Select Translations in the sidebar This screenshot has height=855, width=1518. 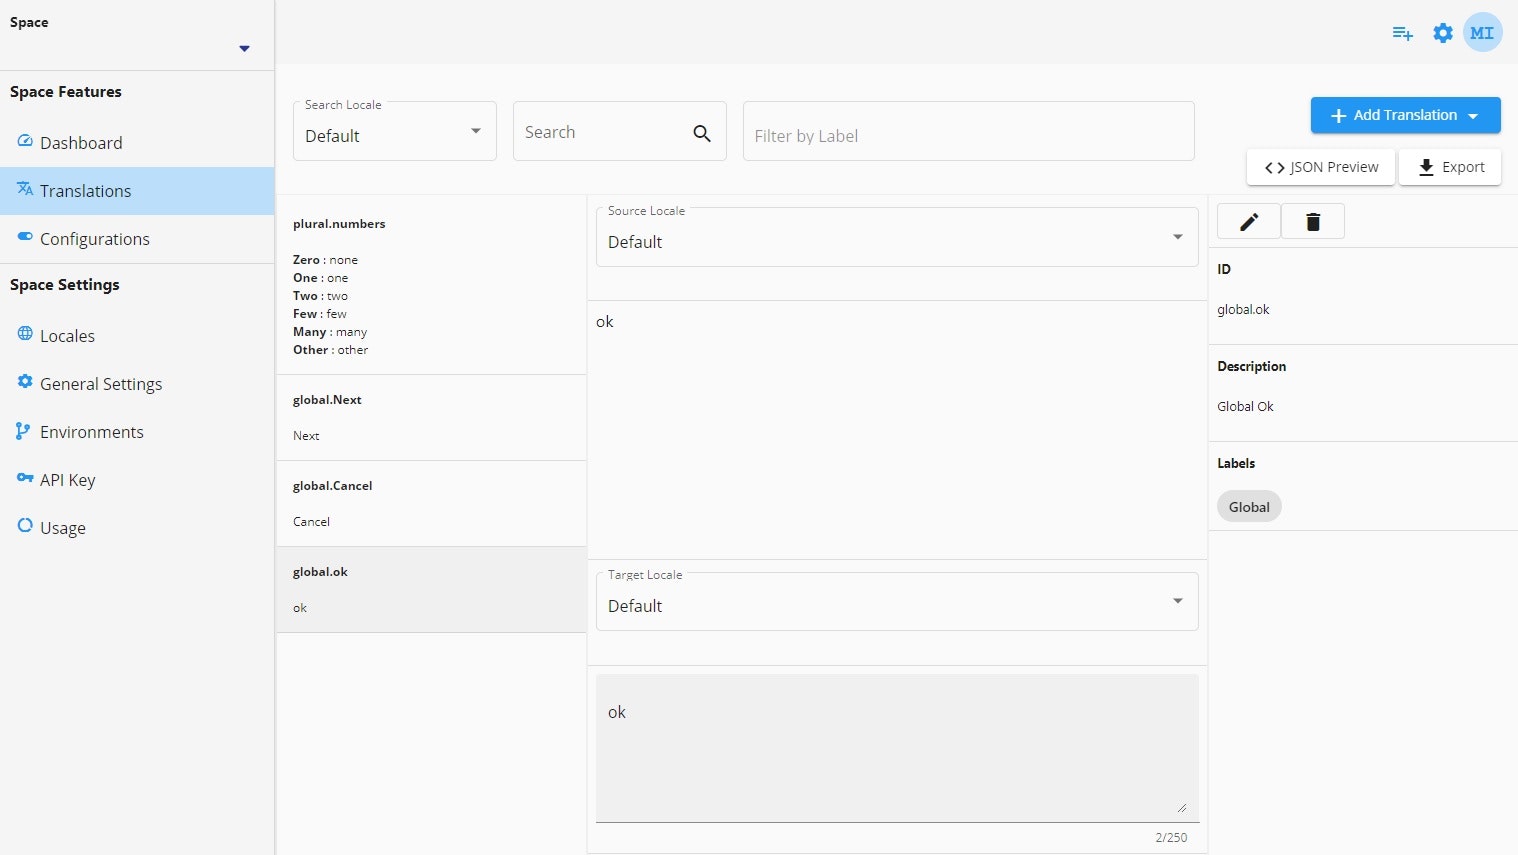tap(137, 191)
